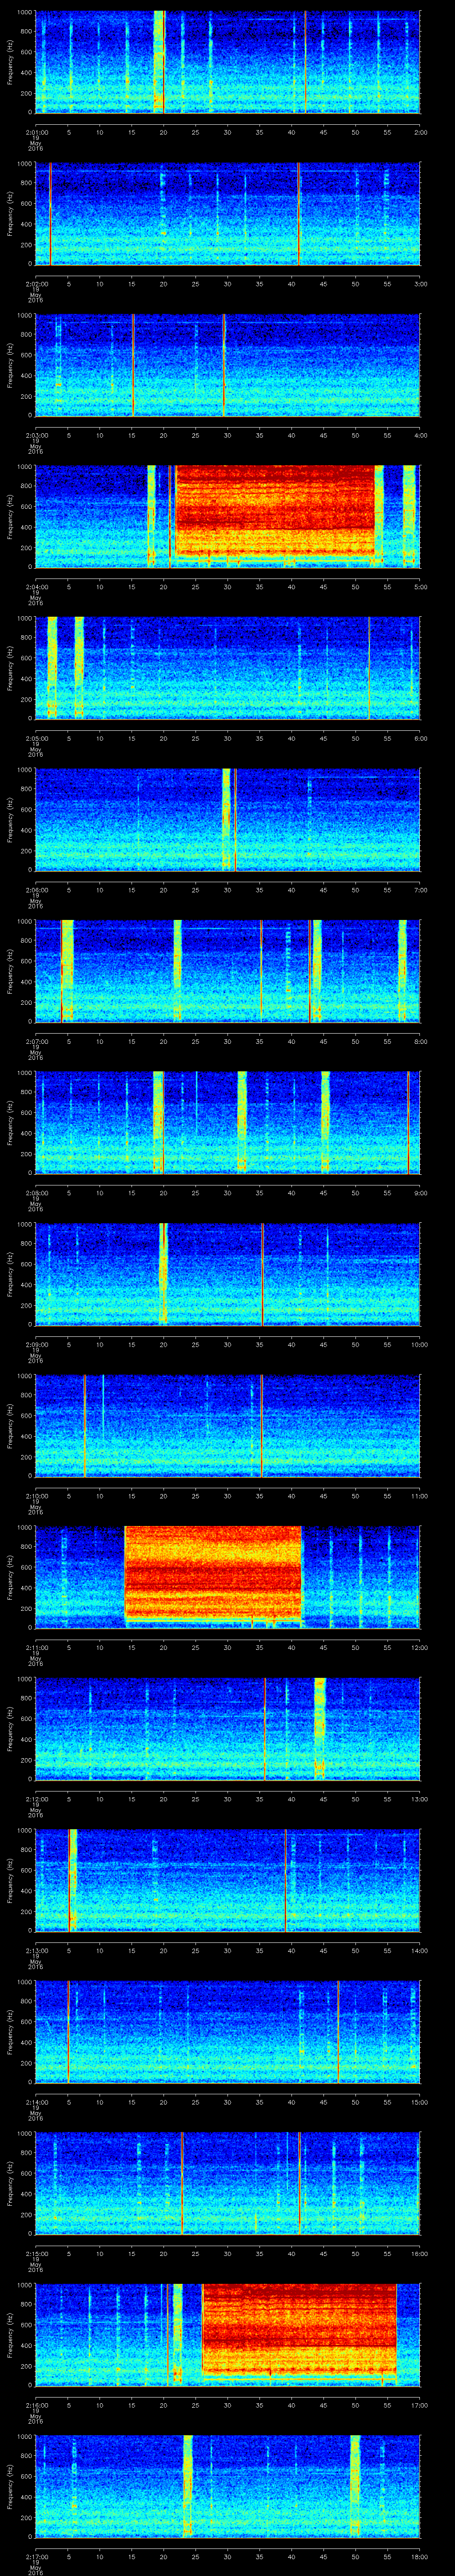Click the 2:01:00 start time label
455x2576 pixels.
coord(36,131)
